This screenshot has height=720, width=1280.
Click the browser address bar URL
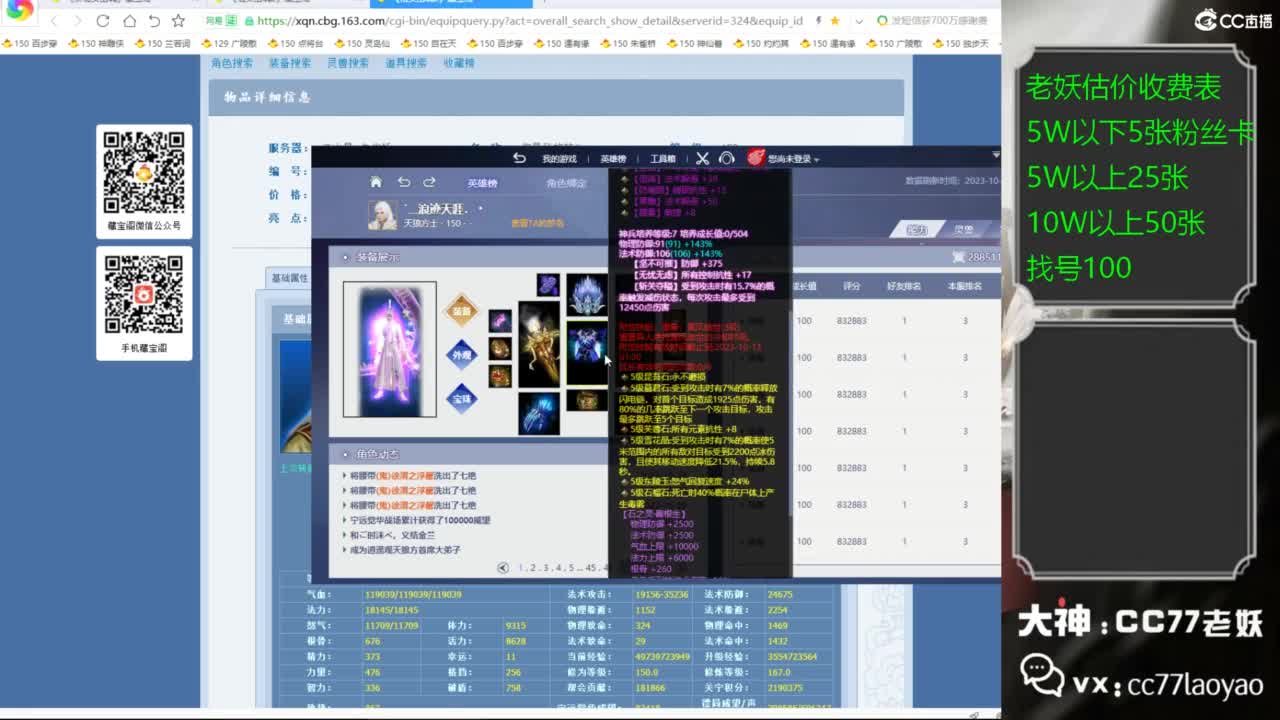tap(530, 21)
